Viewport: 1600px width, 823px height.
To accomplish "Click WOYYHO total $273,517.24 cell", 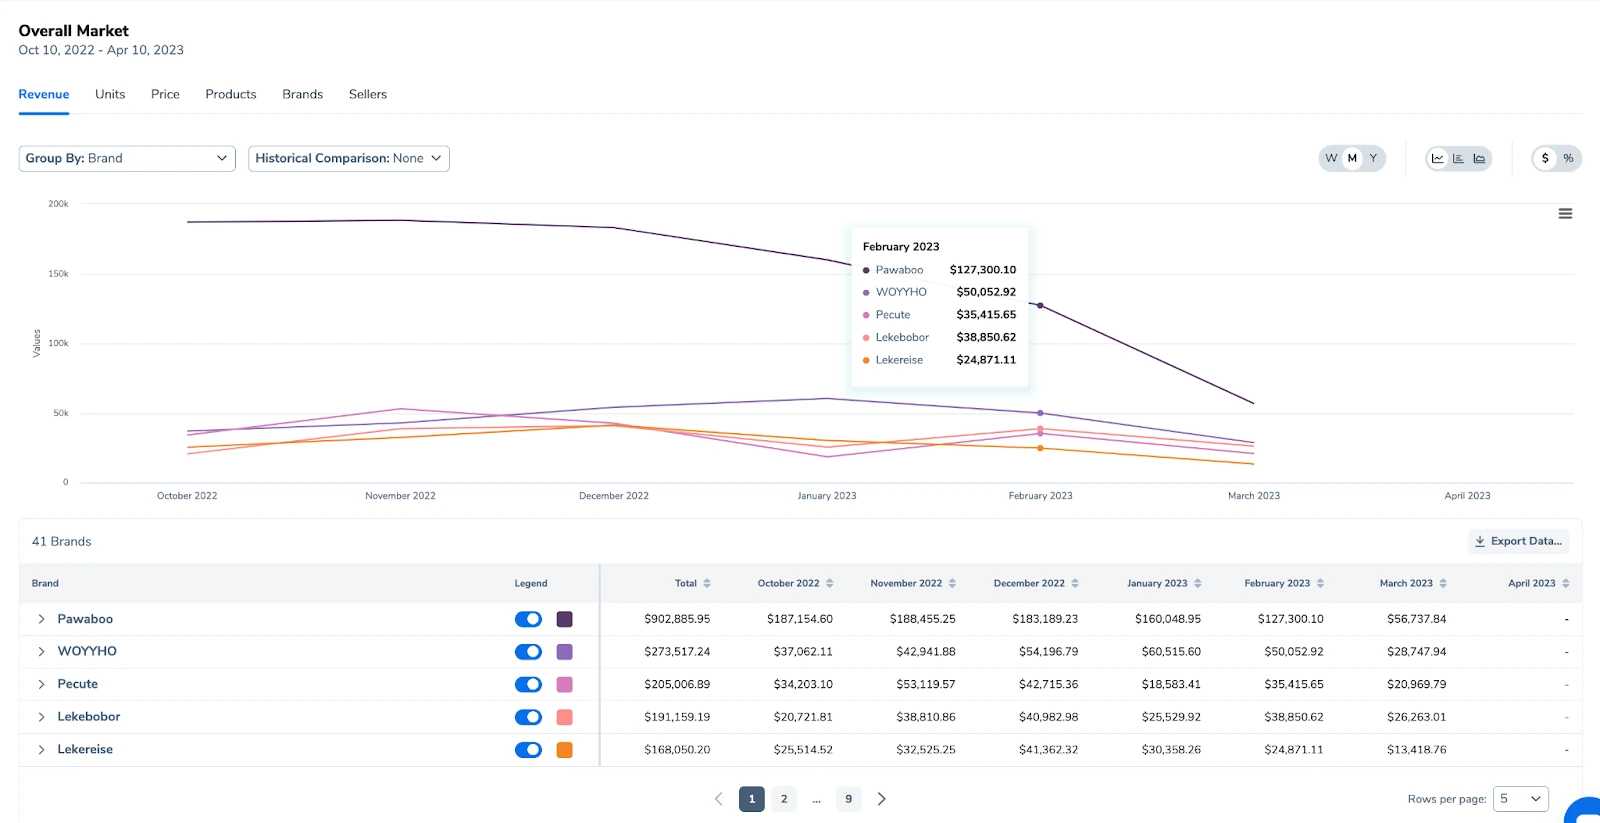I will coord(677,652).
